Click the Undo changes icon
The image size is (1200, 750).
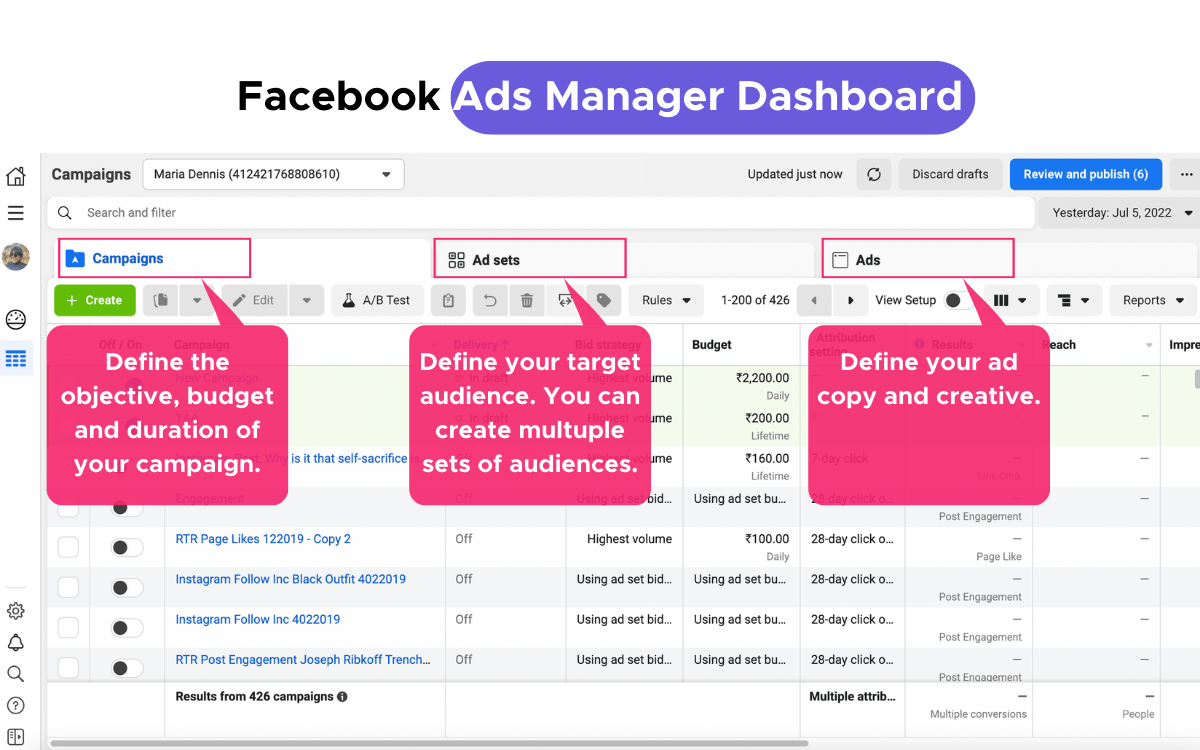pos(489,300)
